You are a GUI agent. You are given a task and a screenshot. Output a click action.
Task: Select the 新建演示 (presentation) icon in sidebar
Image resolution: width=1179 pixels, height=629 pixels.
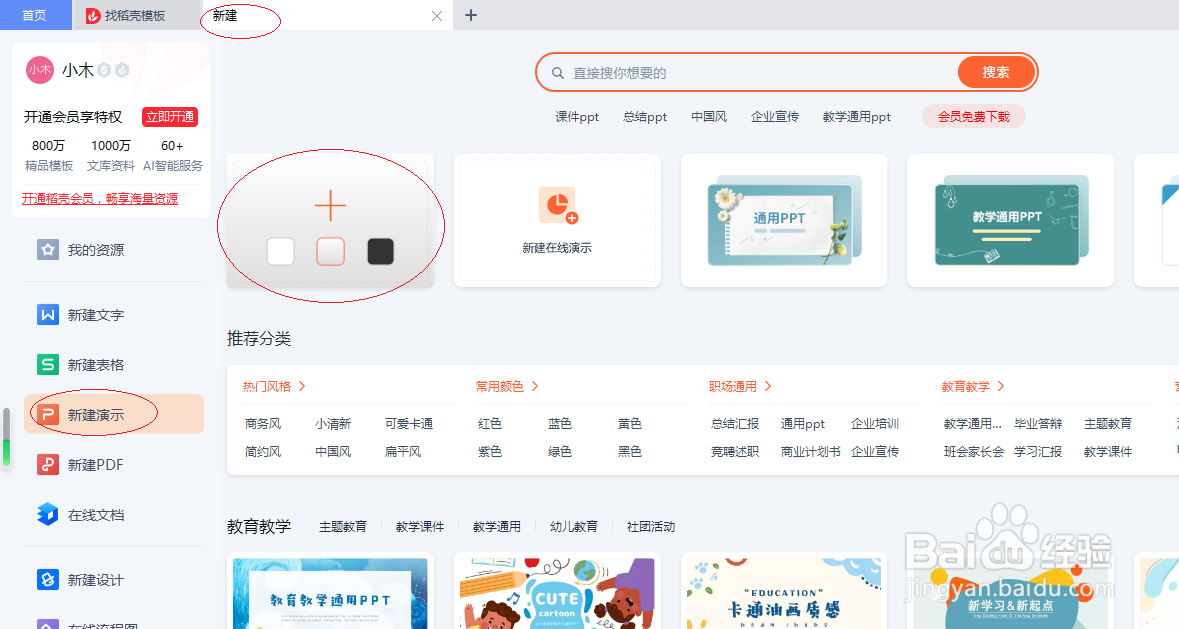(47, 413)
